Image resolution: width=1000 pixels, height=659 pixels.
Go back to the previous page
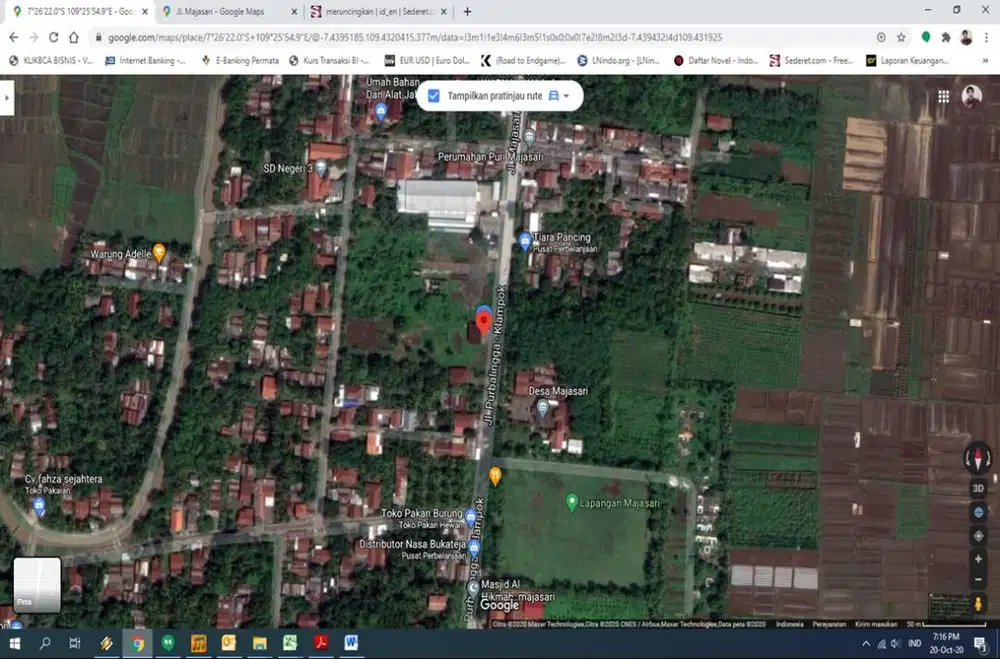tap(13, 38)
